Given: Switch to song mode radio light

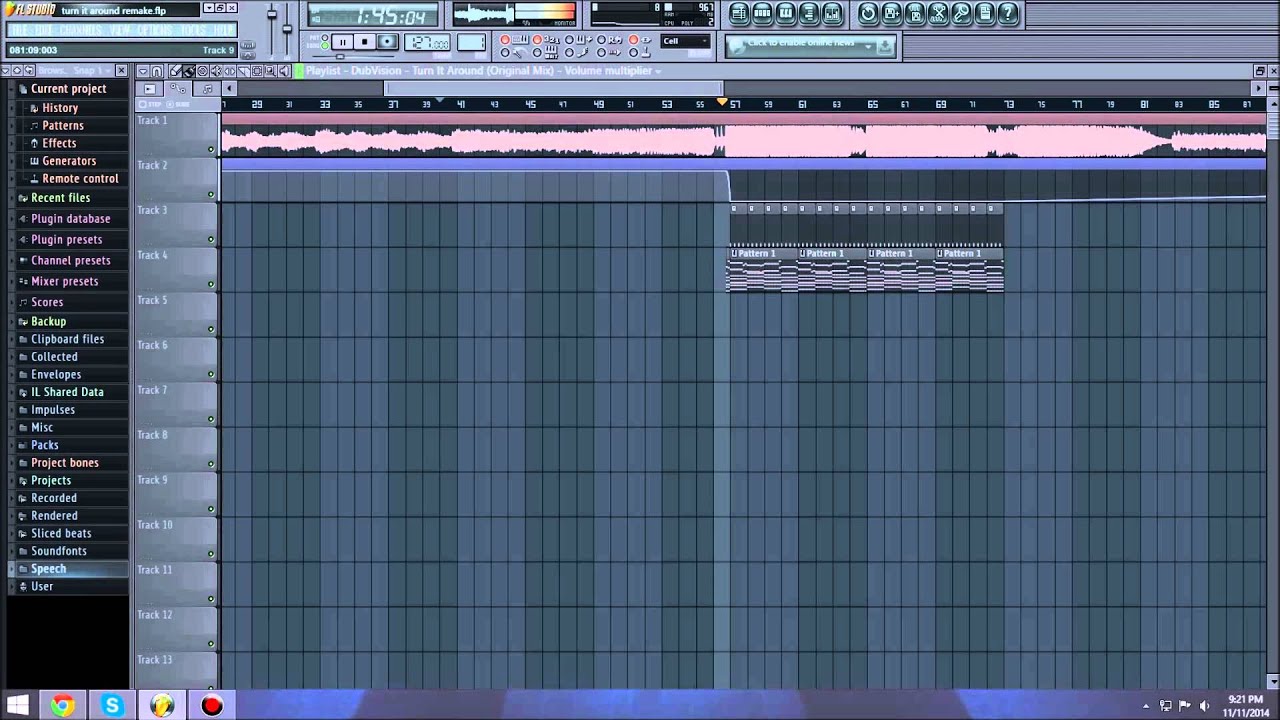Looking at the screenshot, I should [324, 46].
